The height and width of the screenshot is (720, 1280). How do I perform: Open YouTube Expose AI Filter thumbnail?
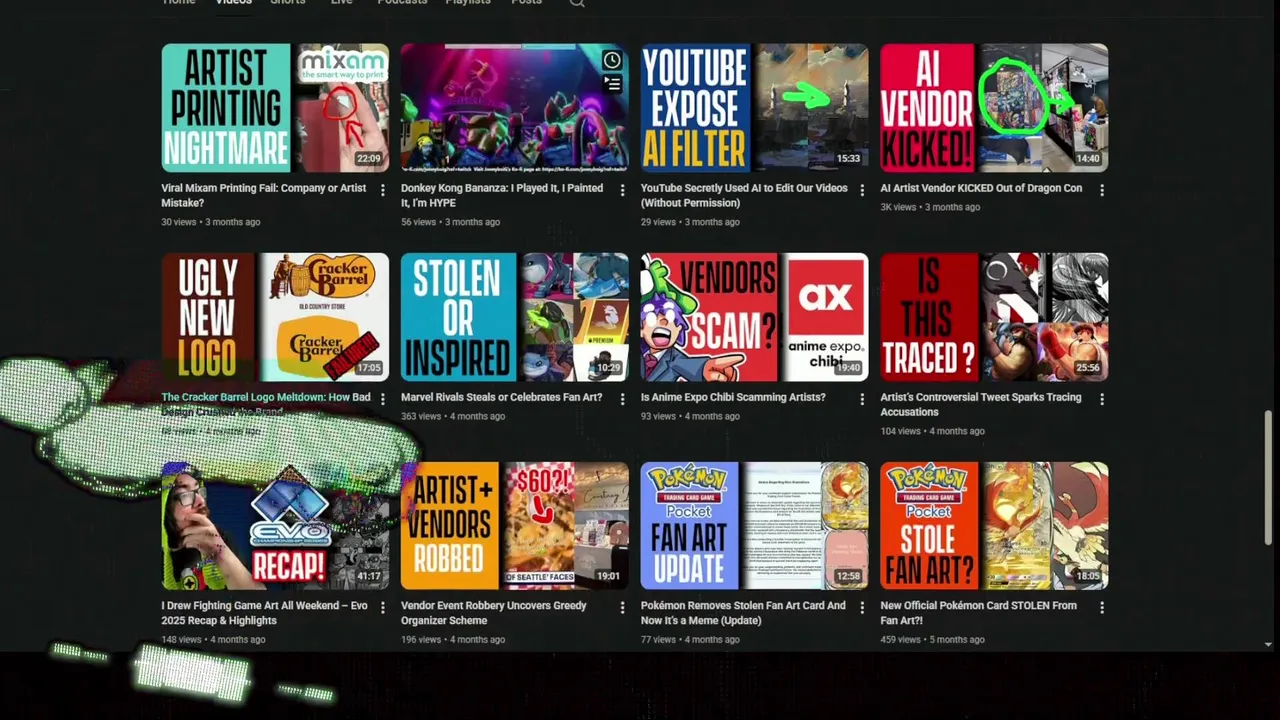pos(755,108)
